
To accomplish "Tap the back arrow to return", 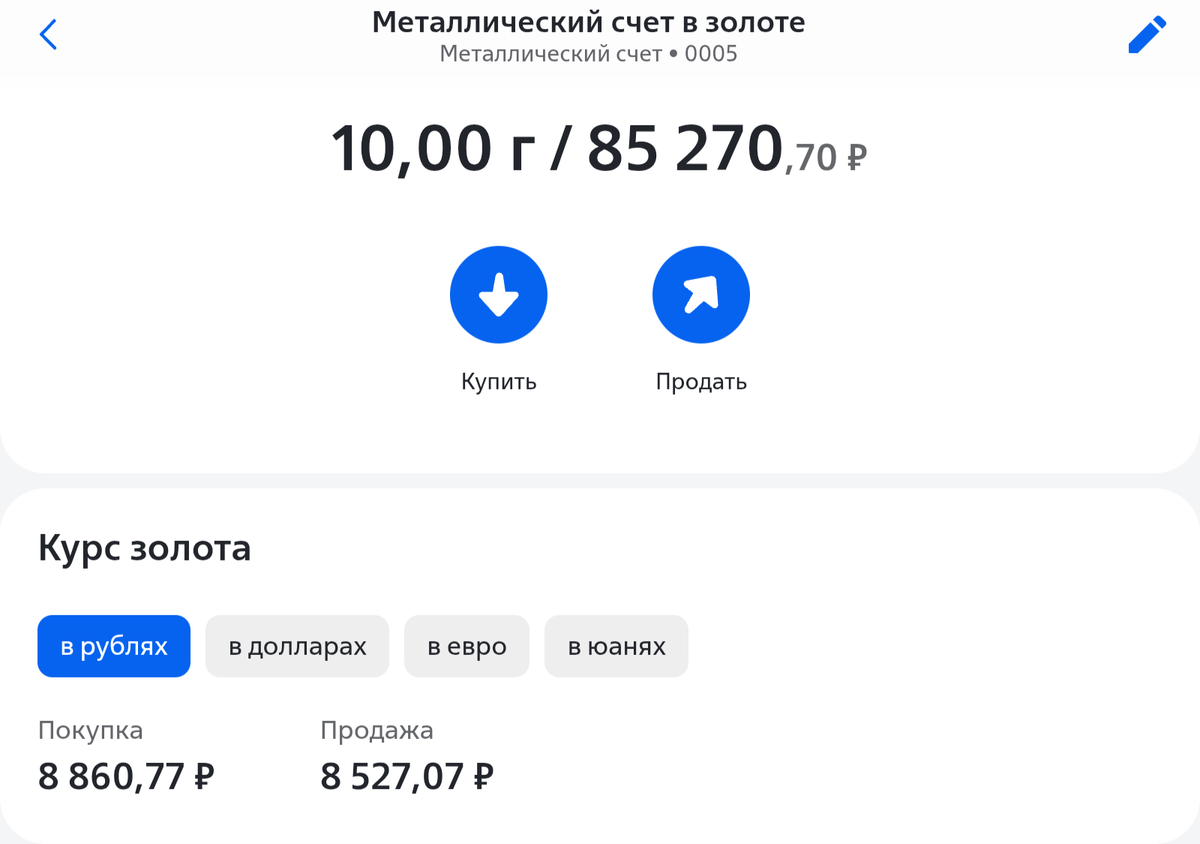I will [x=47, y=33].
